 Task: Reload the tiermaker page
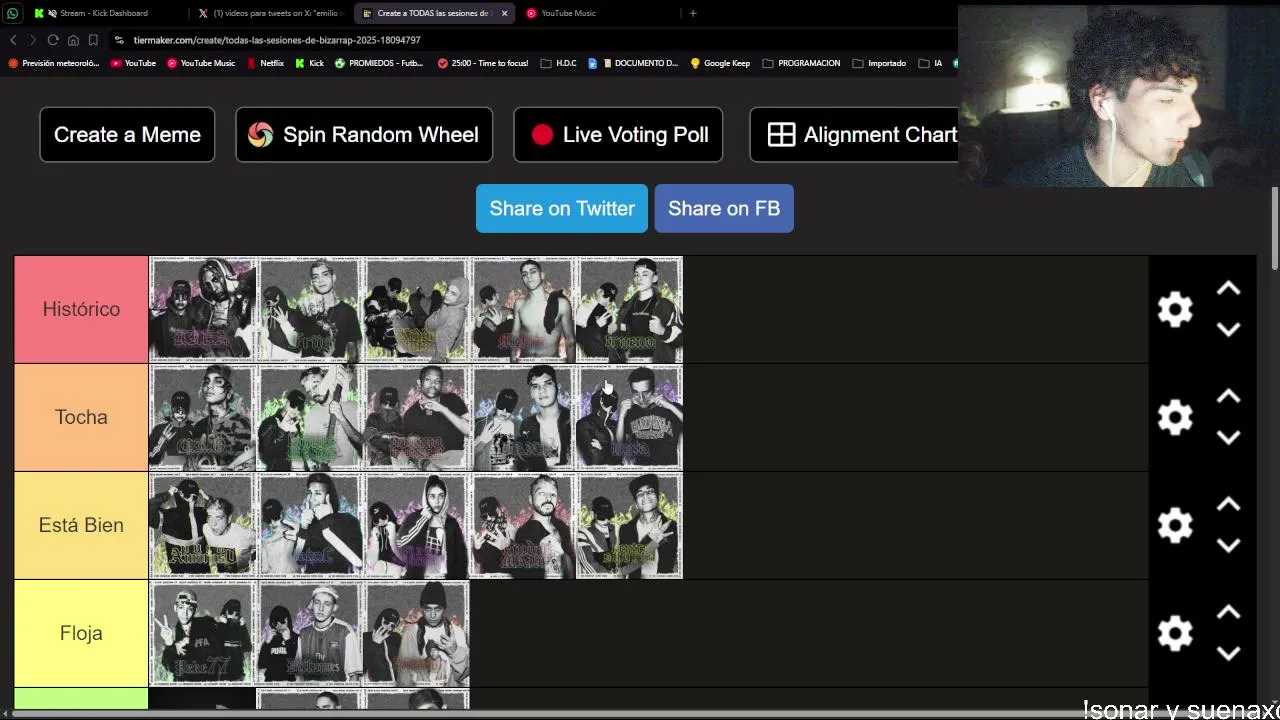pyautogui.click(x=53, y=40)
